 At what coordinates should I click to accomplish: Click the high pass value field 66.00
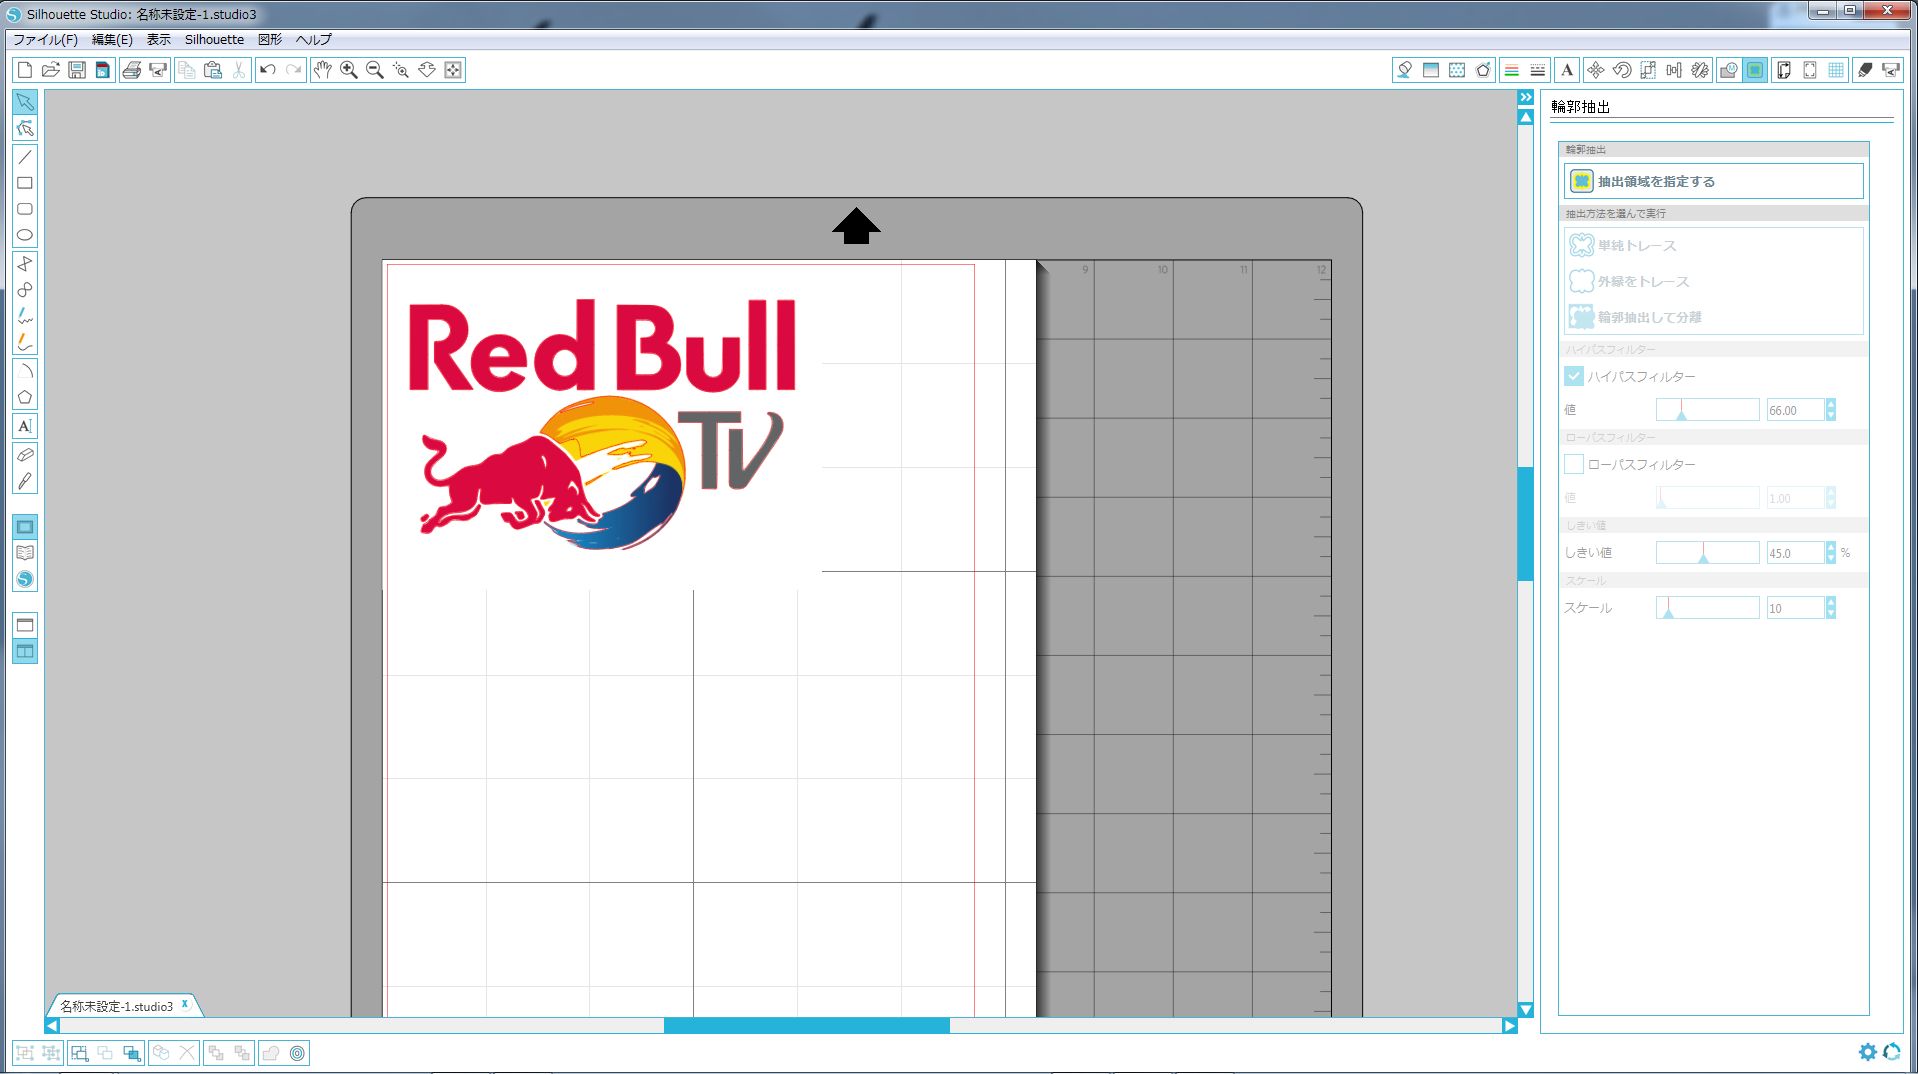1796,410
